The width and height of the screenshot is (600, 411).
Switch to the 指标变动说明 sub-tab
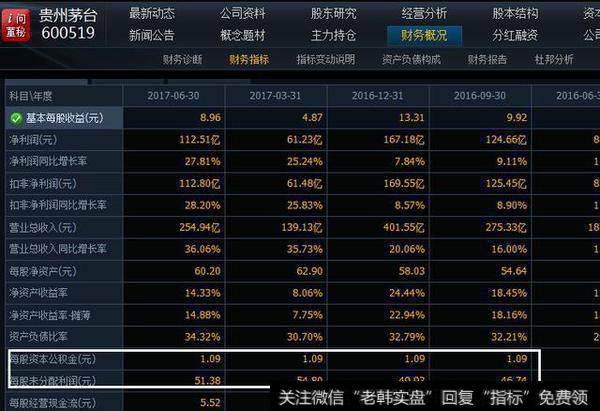click(326, 60)
